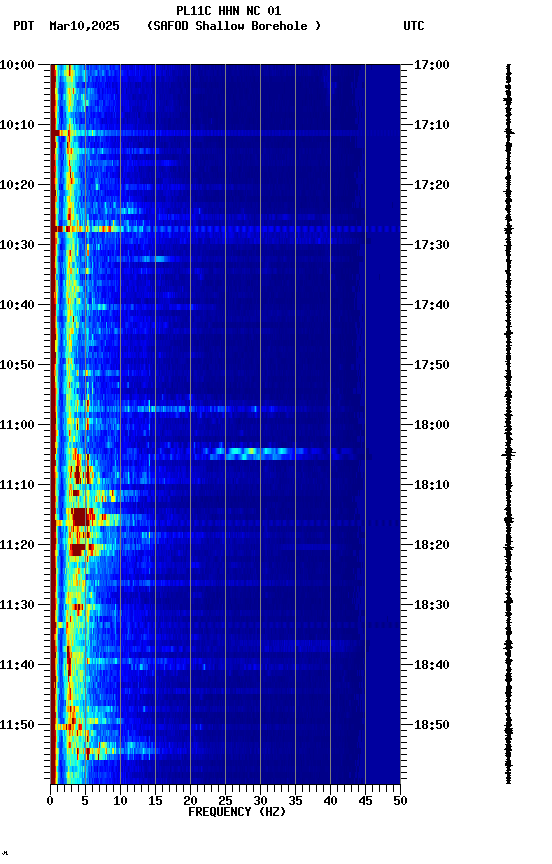Click the 10 Hz frequency axis label

click(120, 801)
